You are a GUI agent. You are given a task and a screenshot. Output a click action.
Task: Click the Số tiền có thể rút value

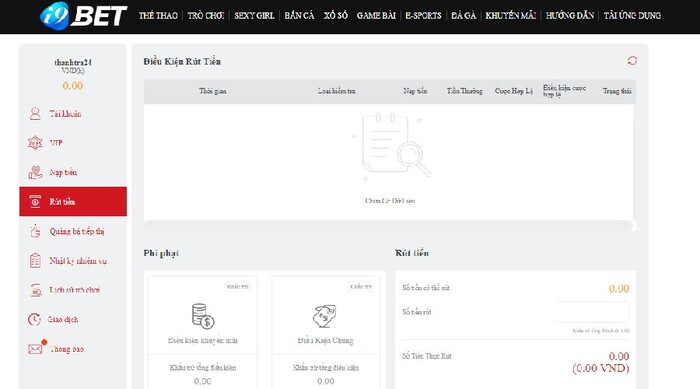pyautogui.click(x=619, y=289)
